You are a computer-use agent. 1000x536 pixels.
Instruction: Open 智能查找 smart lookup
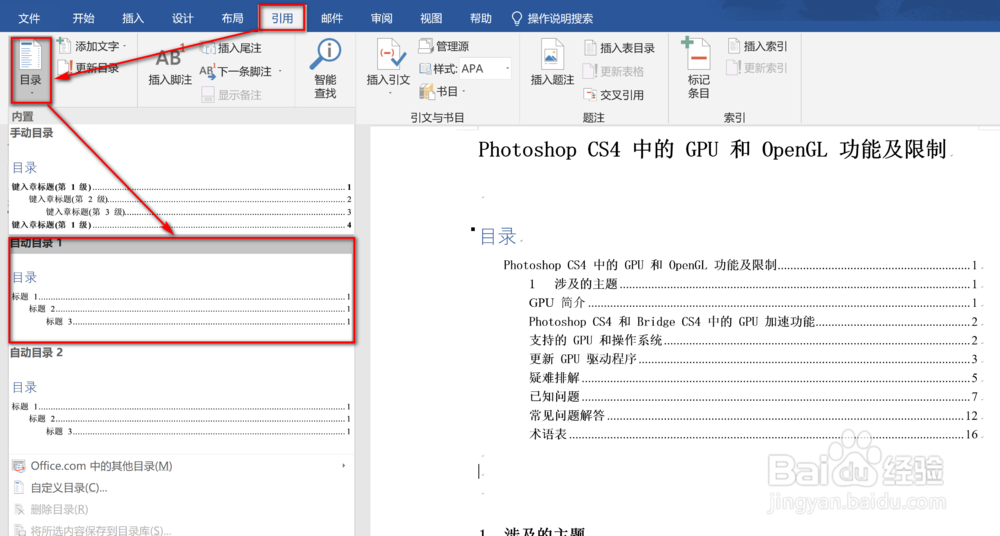[x=325, y=69]
